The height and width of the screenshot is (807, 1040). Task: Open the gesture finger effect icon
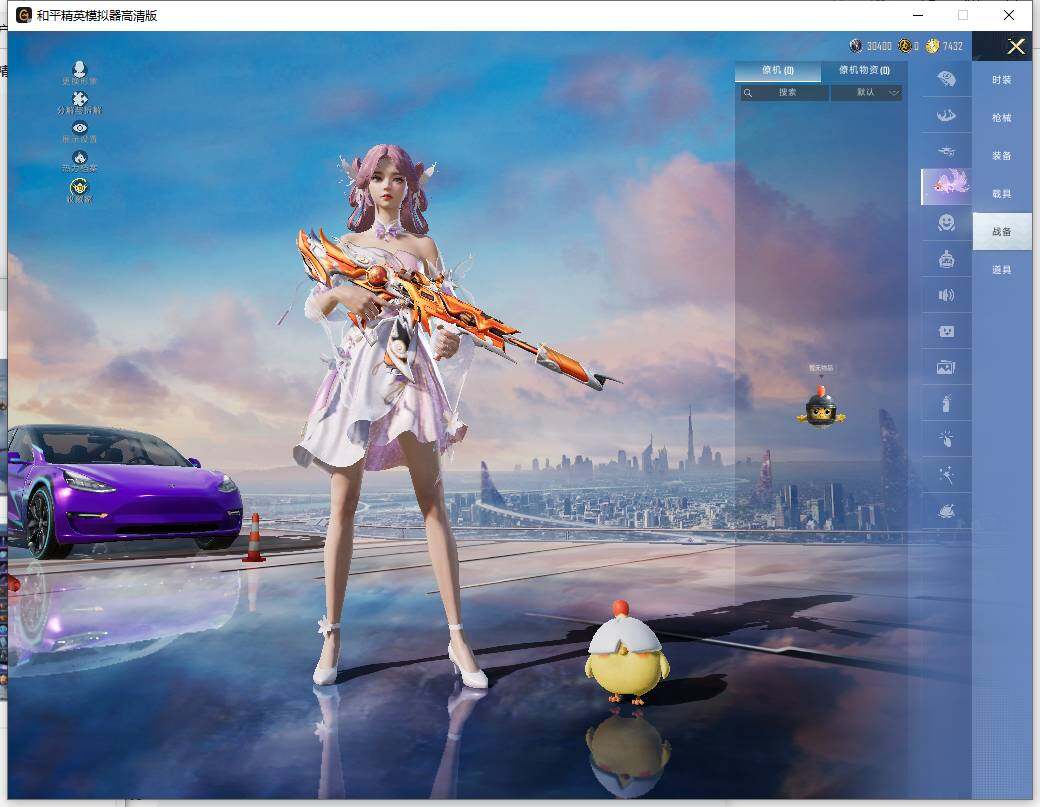click(946, 439)
